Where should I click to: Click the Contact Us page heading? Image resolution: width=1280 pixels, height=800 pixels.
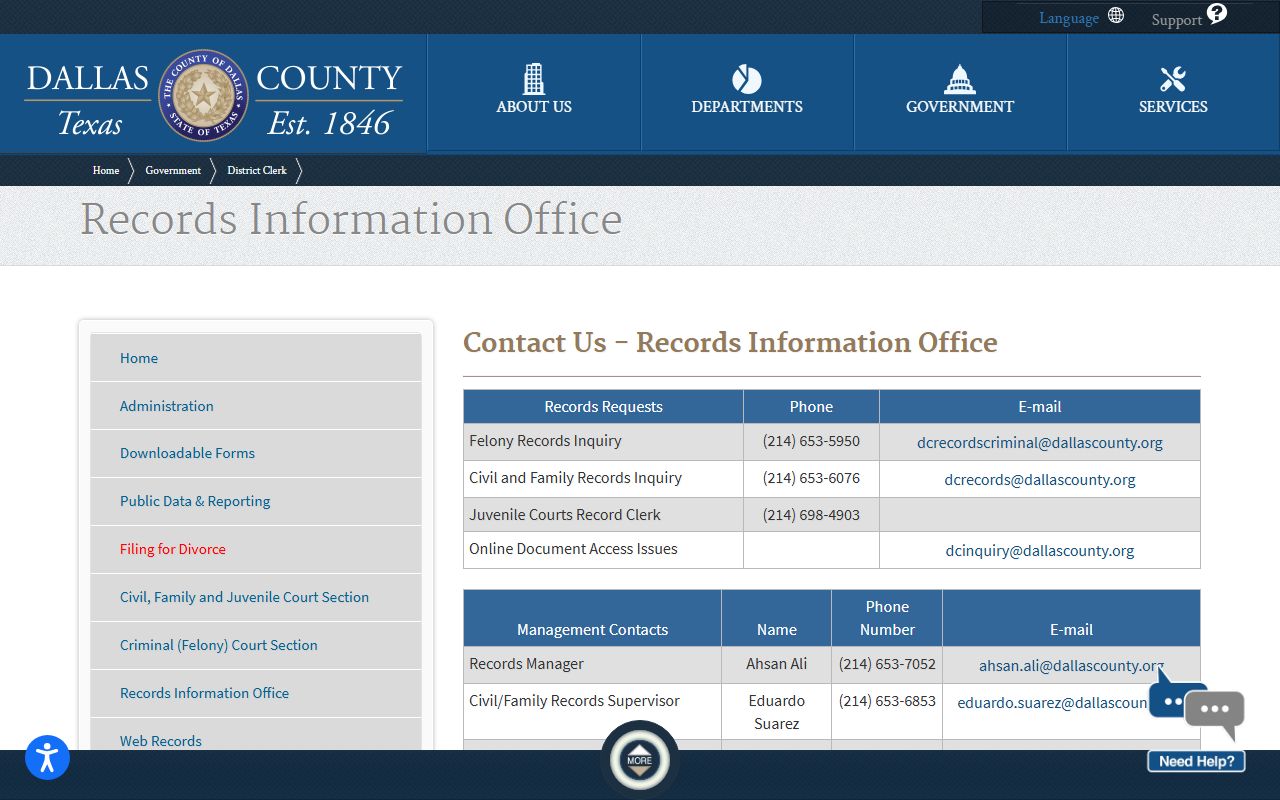[730, 342]
